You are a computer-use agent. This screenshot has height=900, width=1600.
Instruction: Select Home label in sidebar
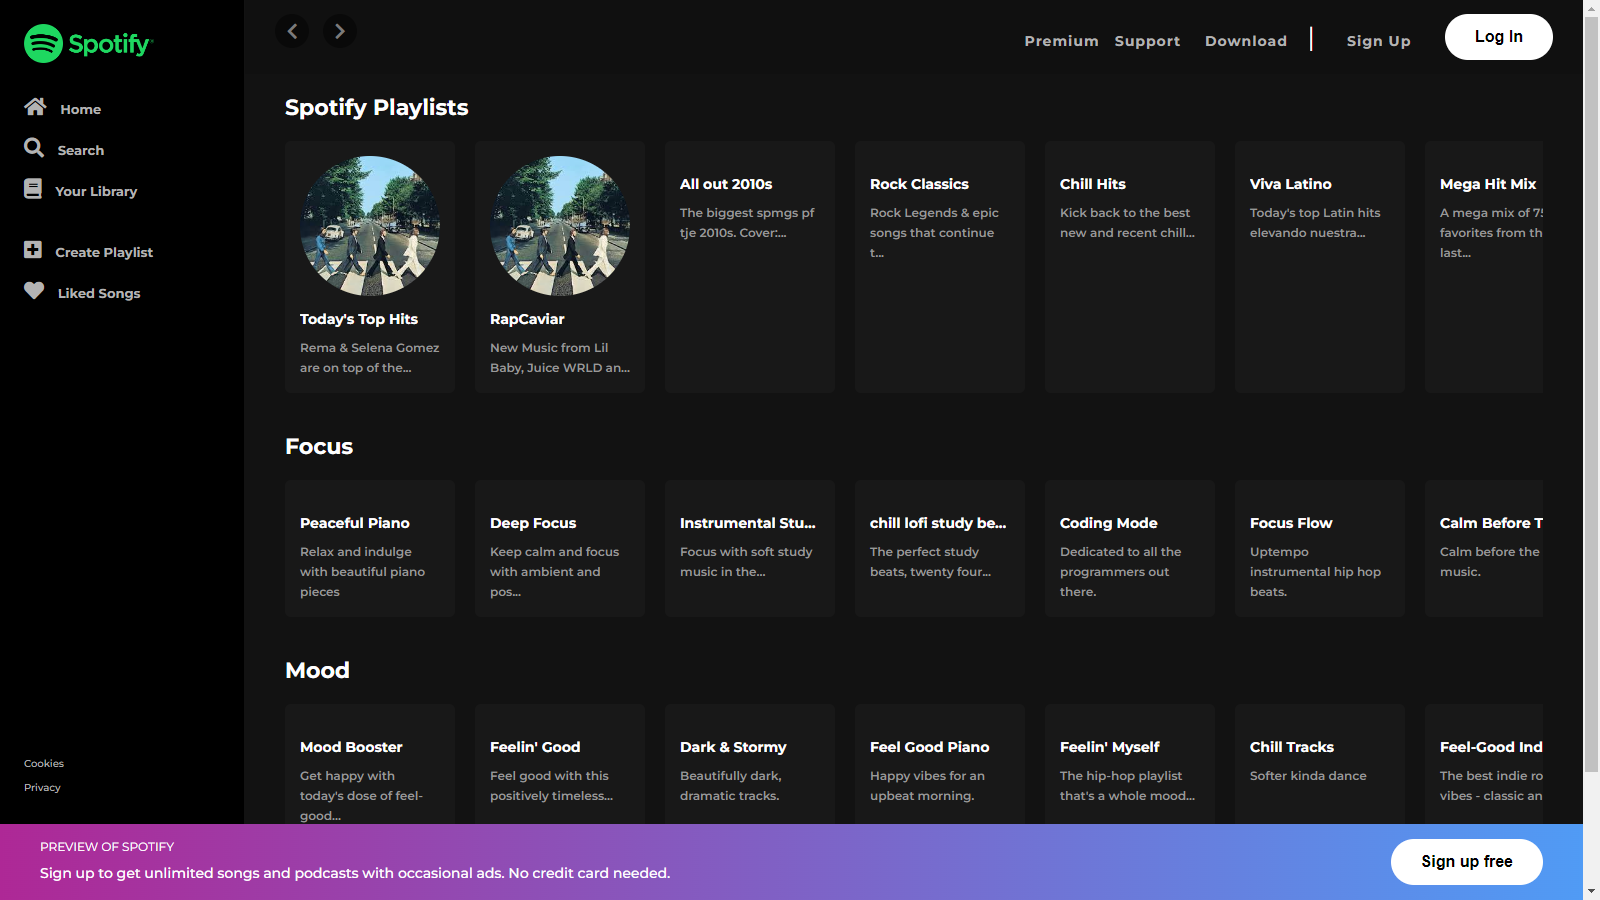[x=80, y=109]
